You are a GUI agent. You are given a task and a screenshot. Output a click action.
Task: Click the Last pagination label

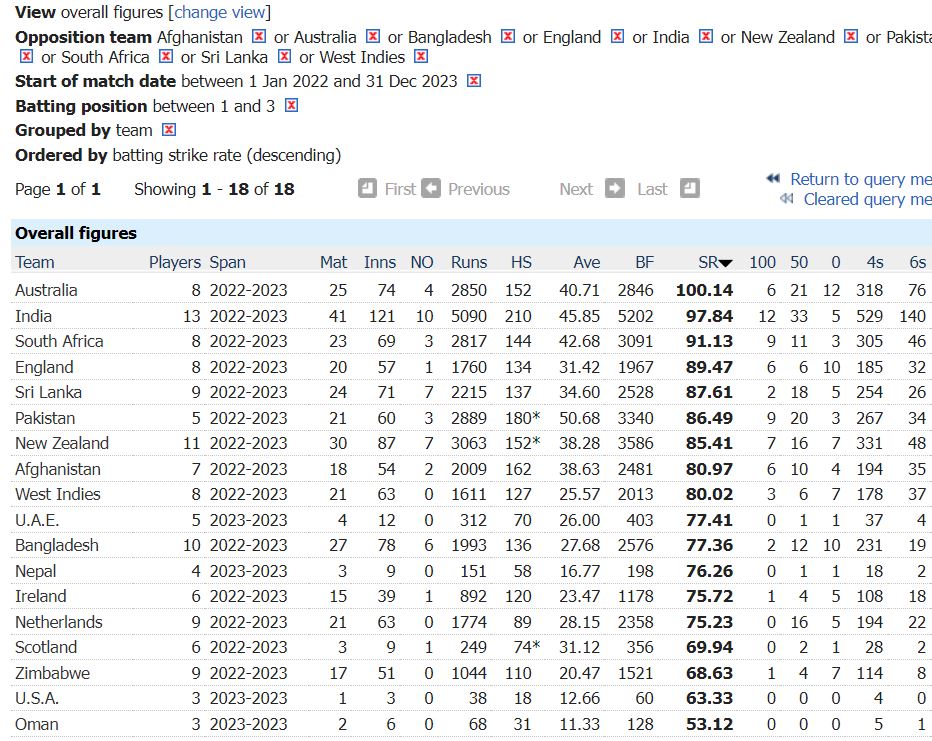point(652,189)
